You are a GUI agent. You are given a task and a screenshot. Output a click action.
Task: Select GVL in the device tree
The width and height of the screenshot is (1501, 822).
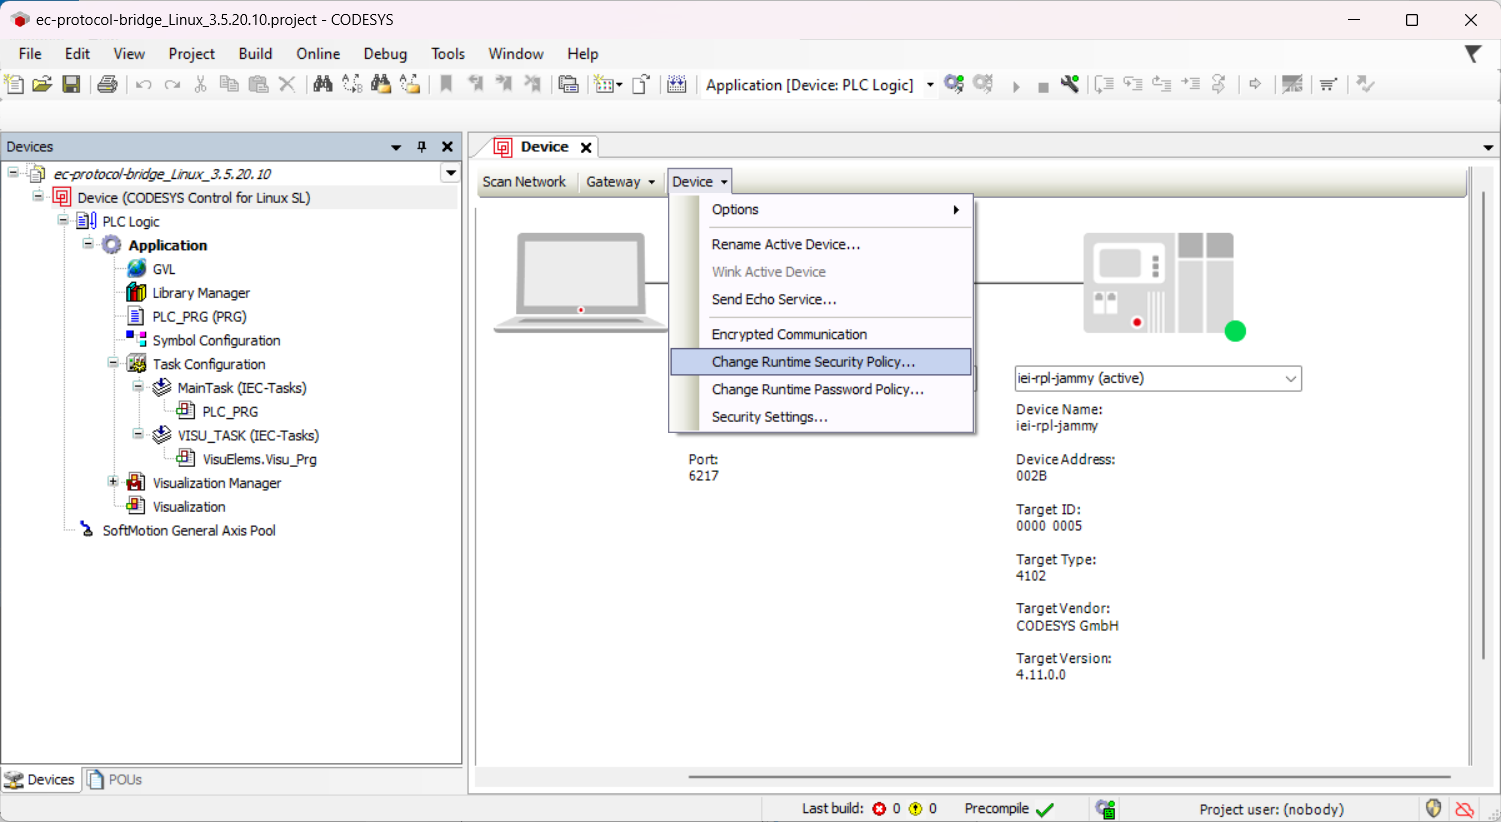coord(163,269)
